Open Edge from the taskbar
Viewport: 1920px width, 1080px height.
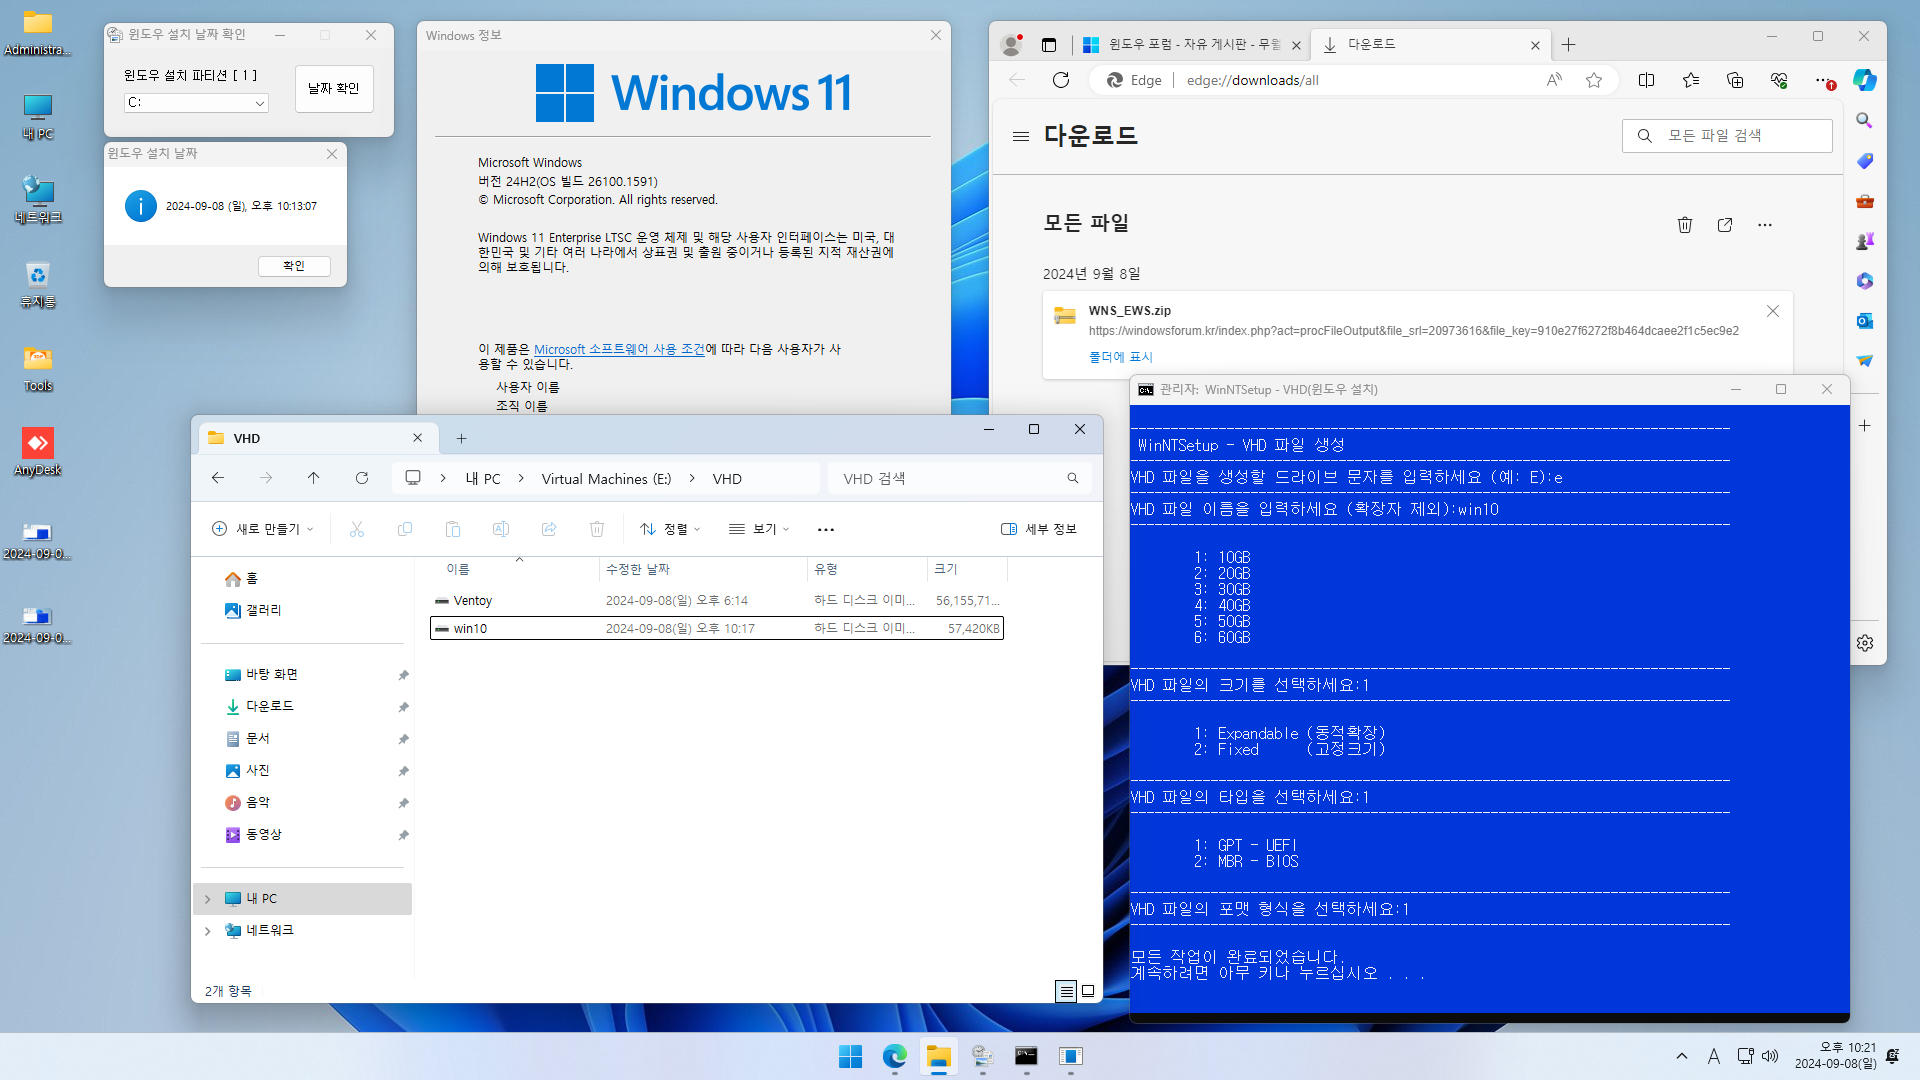[x=894, y=1056]
